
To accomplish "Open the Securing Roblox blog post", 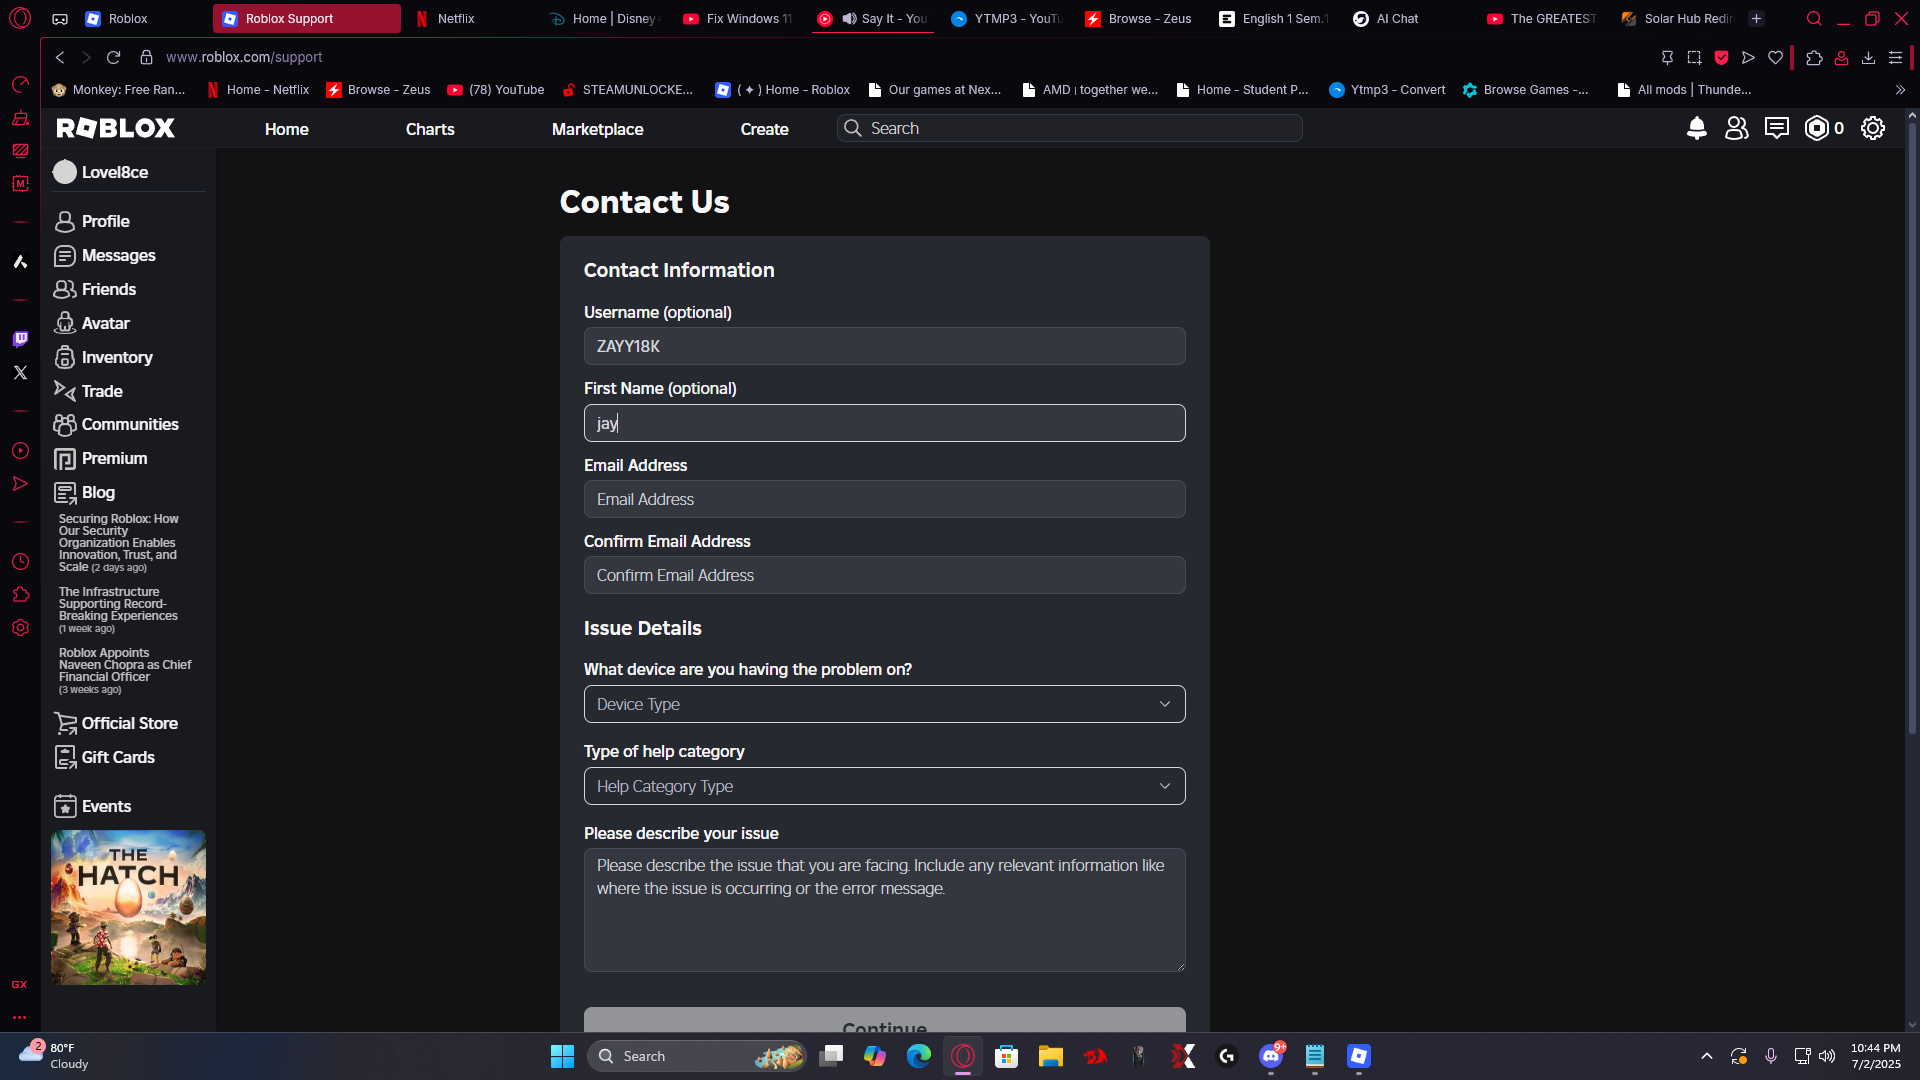I will point(118,543).
